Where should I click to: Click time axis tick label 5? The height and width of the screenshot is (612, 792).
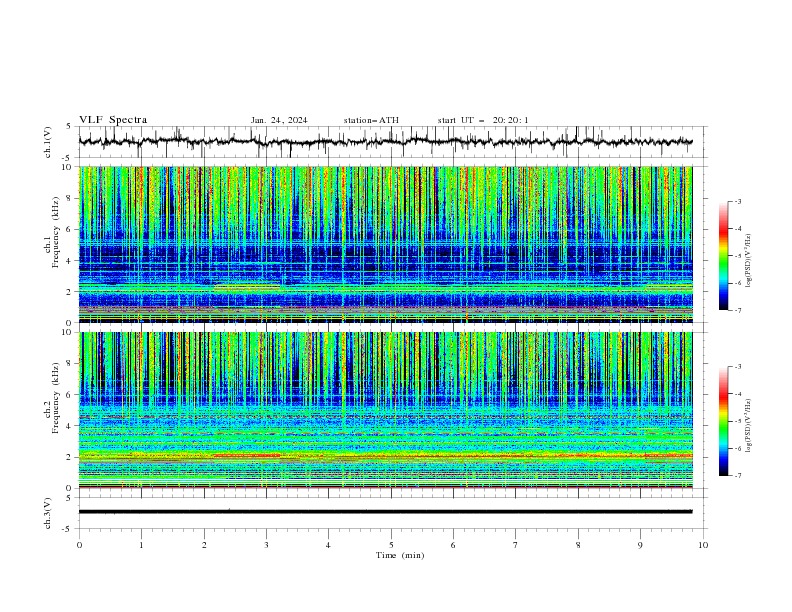click(391, 545)
